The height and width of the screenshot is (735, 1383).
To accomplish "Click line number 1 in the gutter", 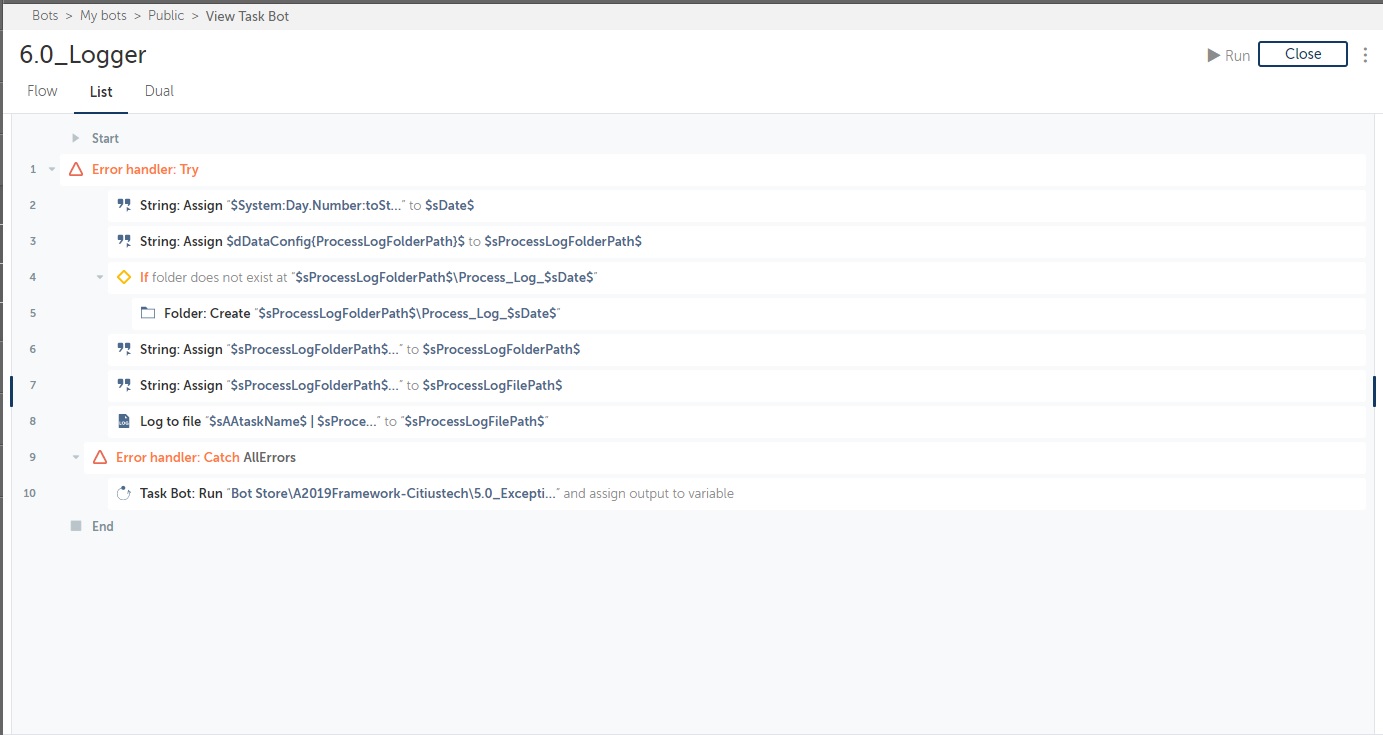I will click(x=33, y=169).
